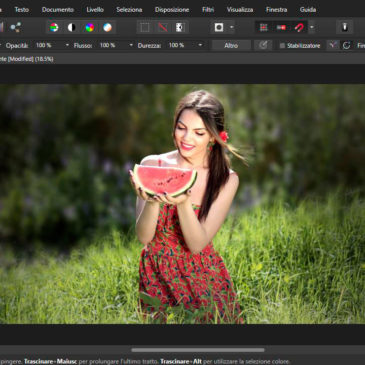Image resolution: width=365 pixels, height=365 pixels.
Task: Click the horizontal scrollbar below the canvas
Action: [198, 350]
